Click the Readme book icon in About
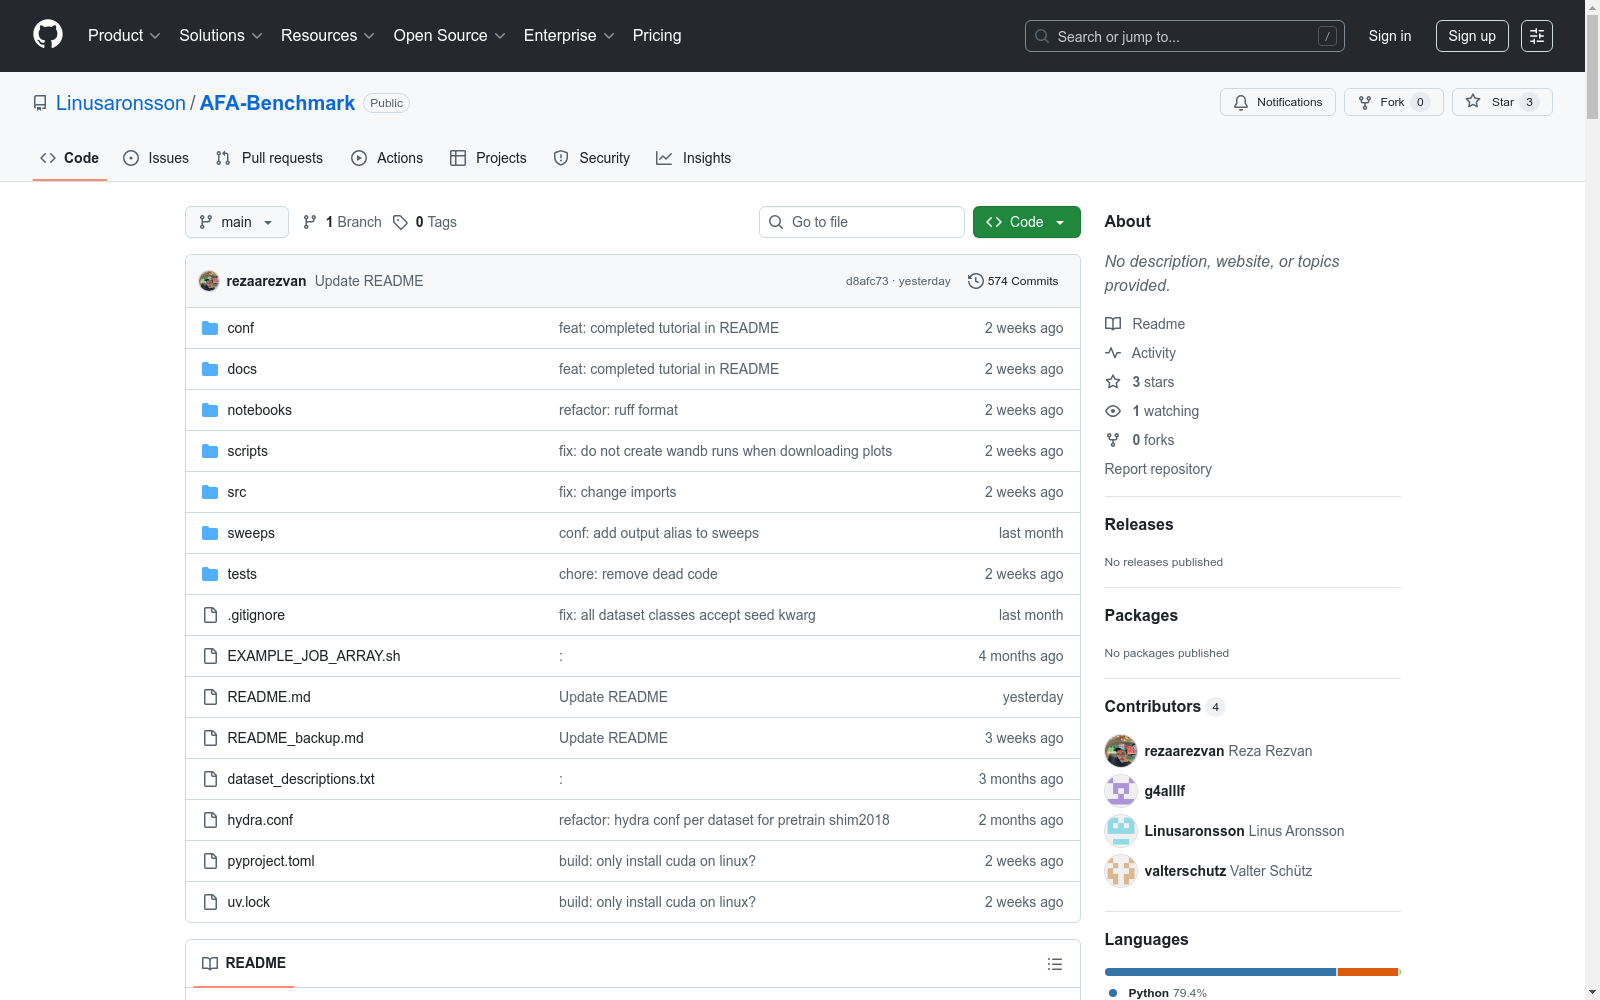 [x=1113, y=324]
